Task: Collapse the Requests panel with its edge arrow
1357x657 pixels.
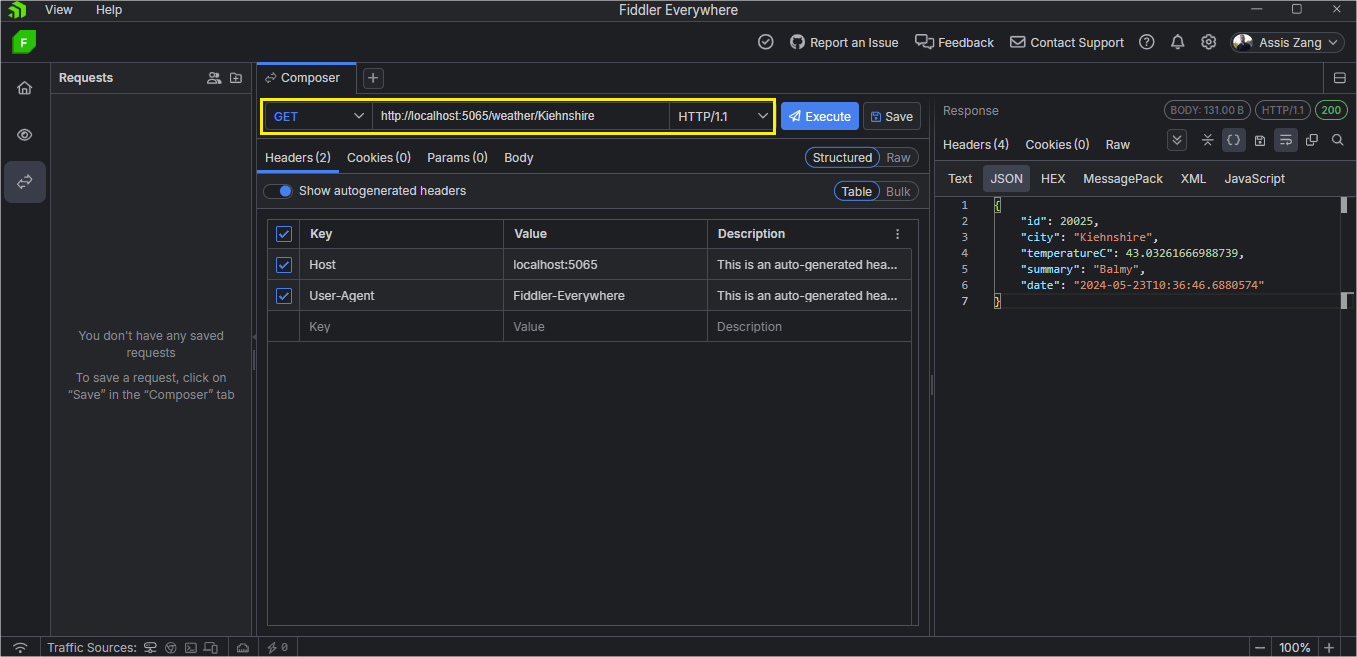Action: pyautogui.click(x=253, y=338)
